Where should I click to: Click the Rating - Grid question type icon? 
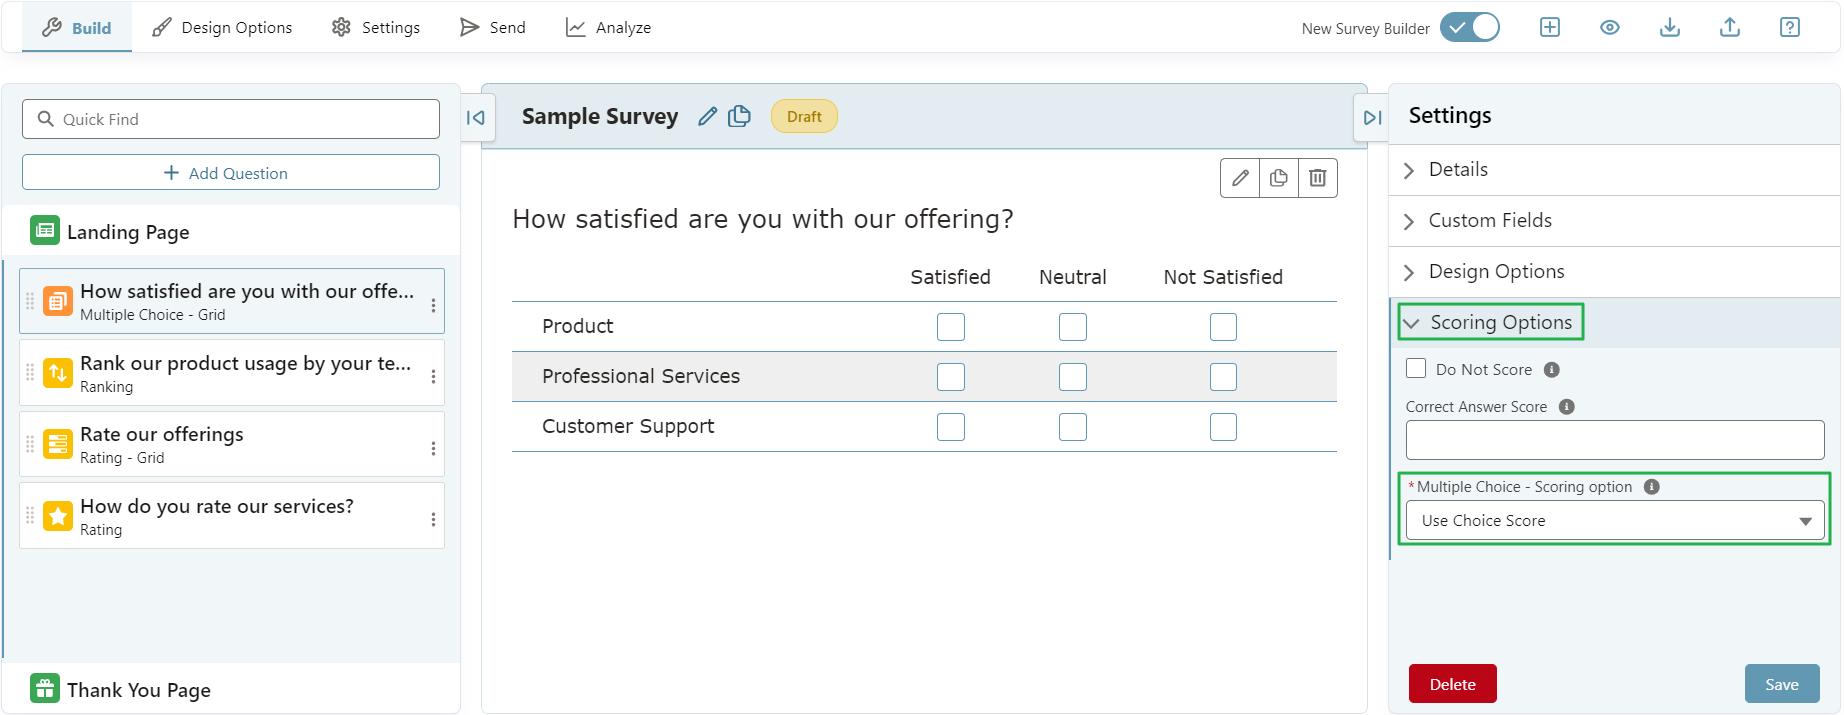point(58,444)
